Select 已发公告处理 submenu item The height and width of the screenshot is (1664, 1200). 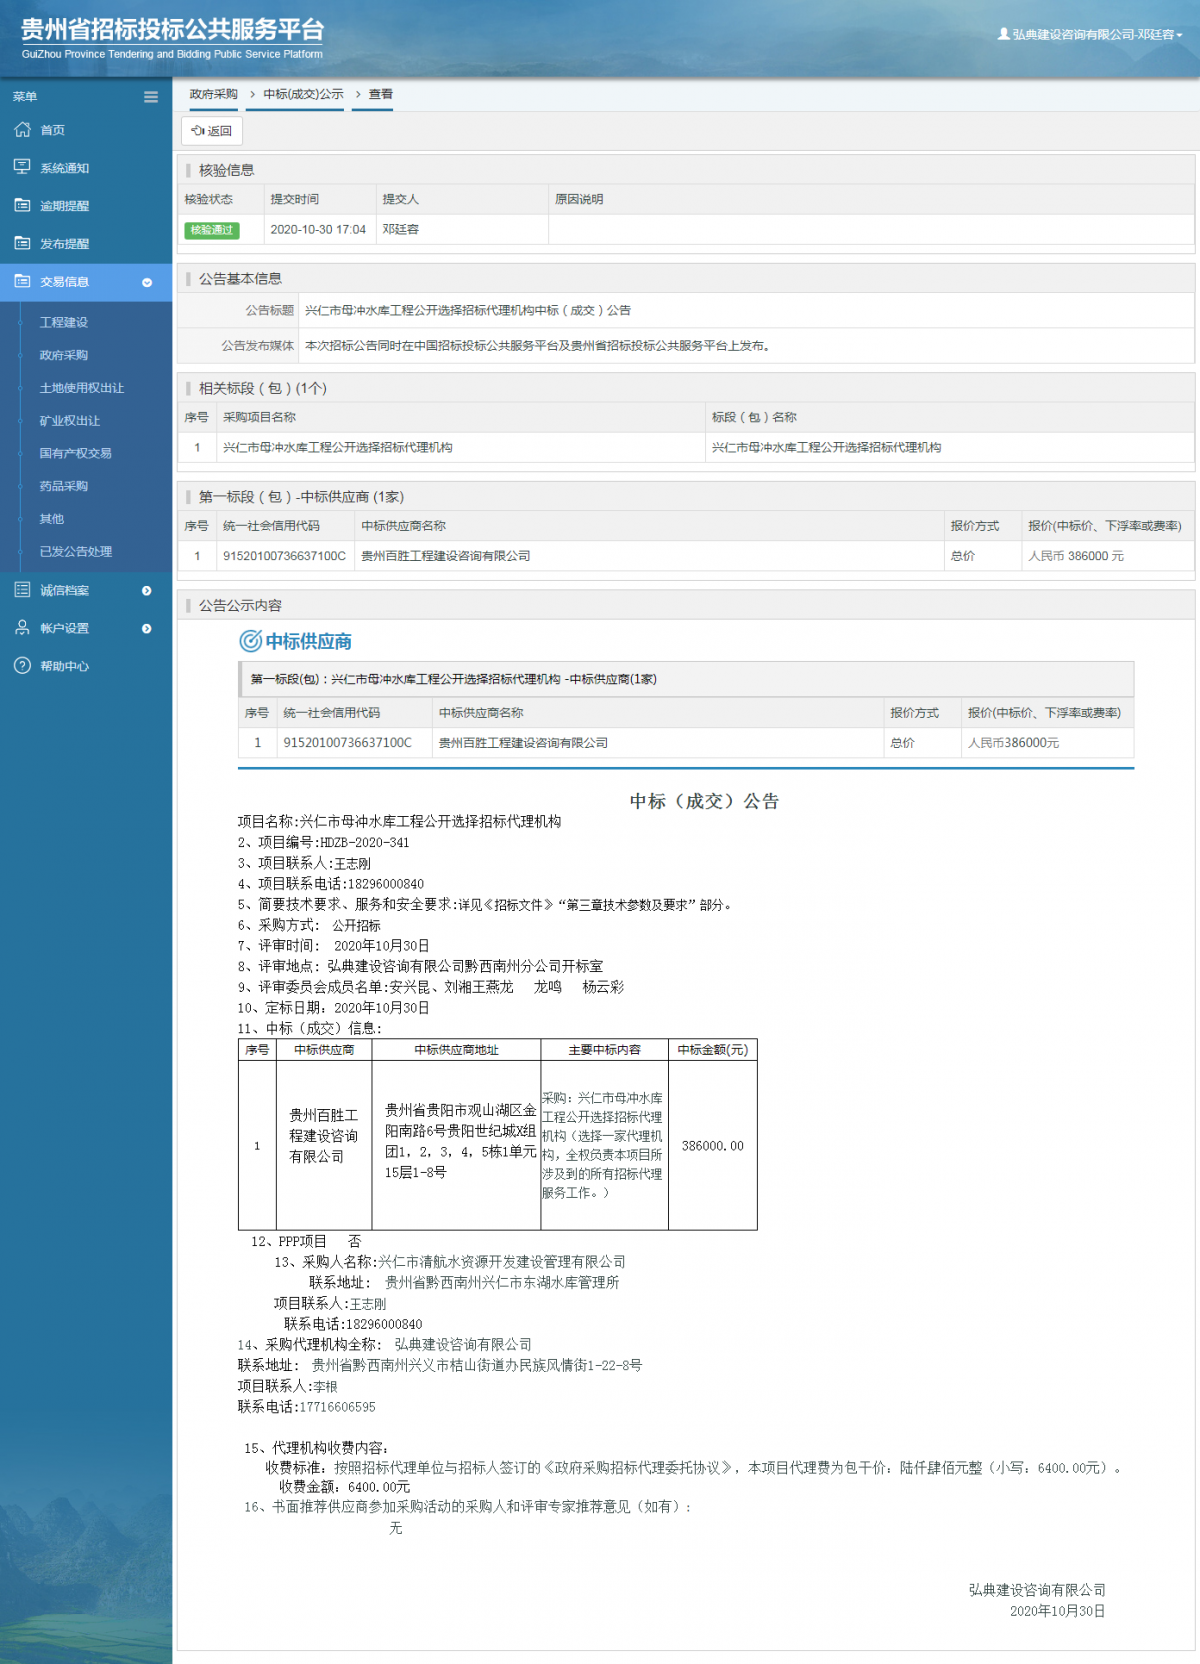pyautogui.click(x=76, y=551)
